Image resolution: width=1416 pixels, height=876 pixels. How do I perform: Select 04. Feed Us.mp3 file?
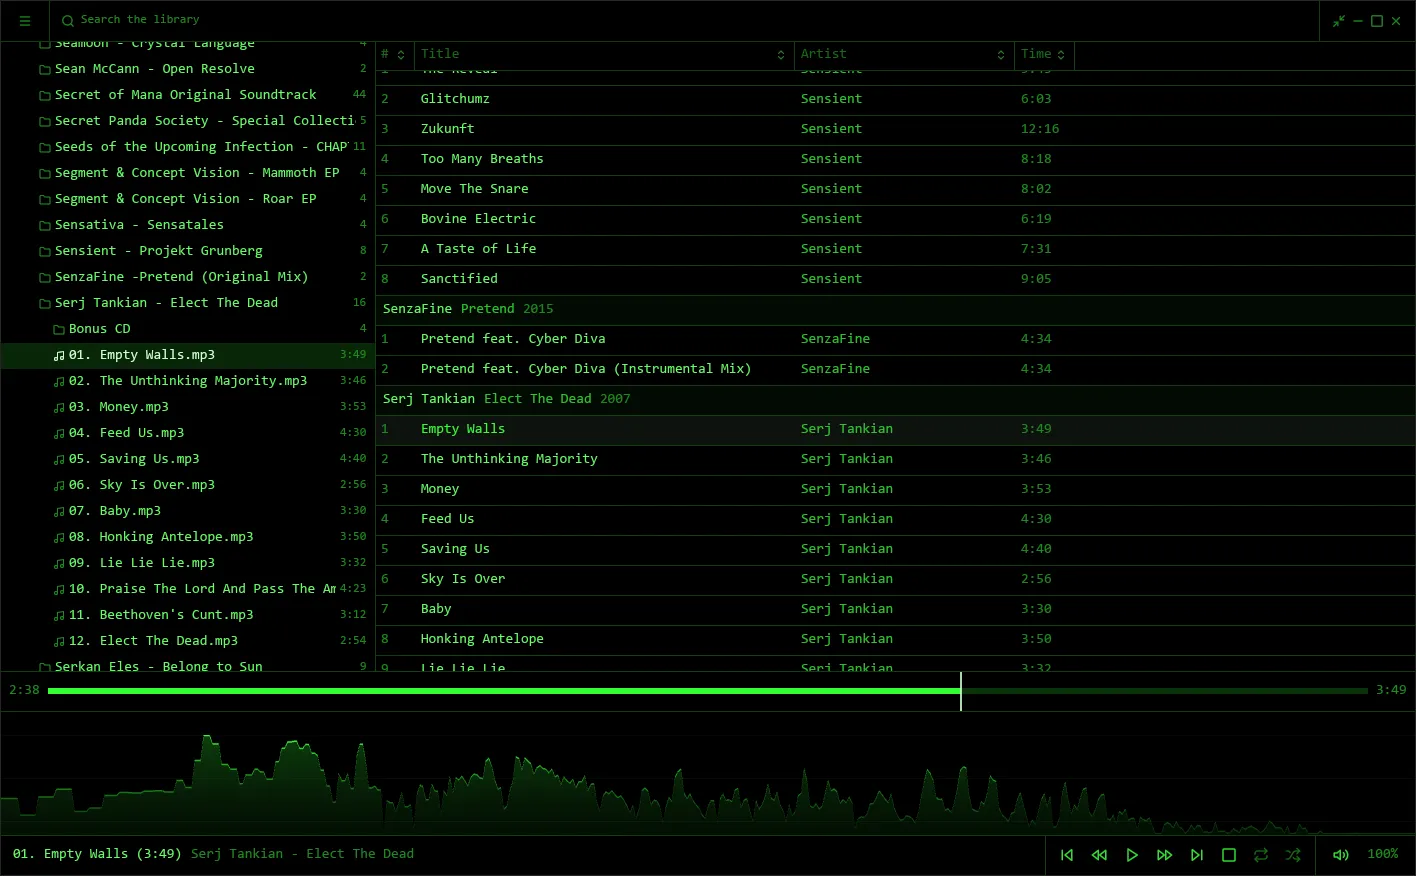(x=188, y=433)
